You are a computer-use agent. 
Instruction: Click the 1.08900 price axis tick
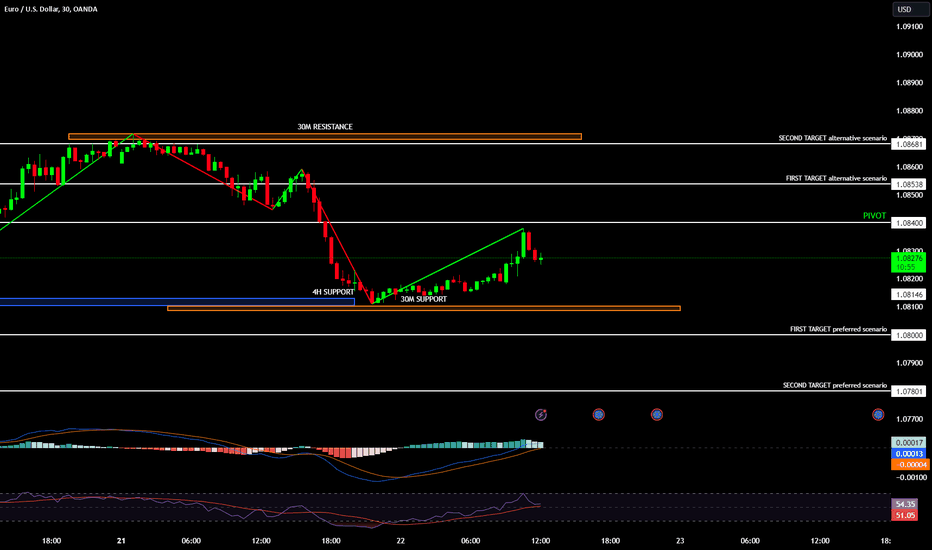[x=909, y=83]
